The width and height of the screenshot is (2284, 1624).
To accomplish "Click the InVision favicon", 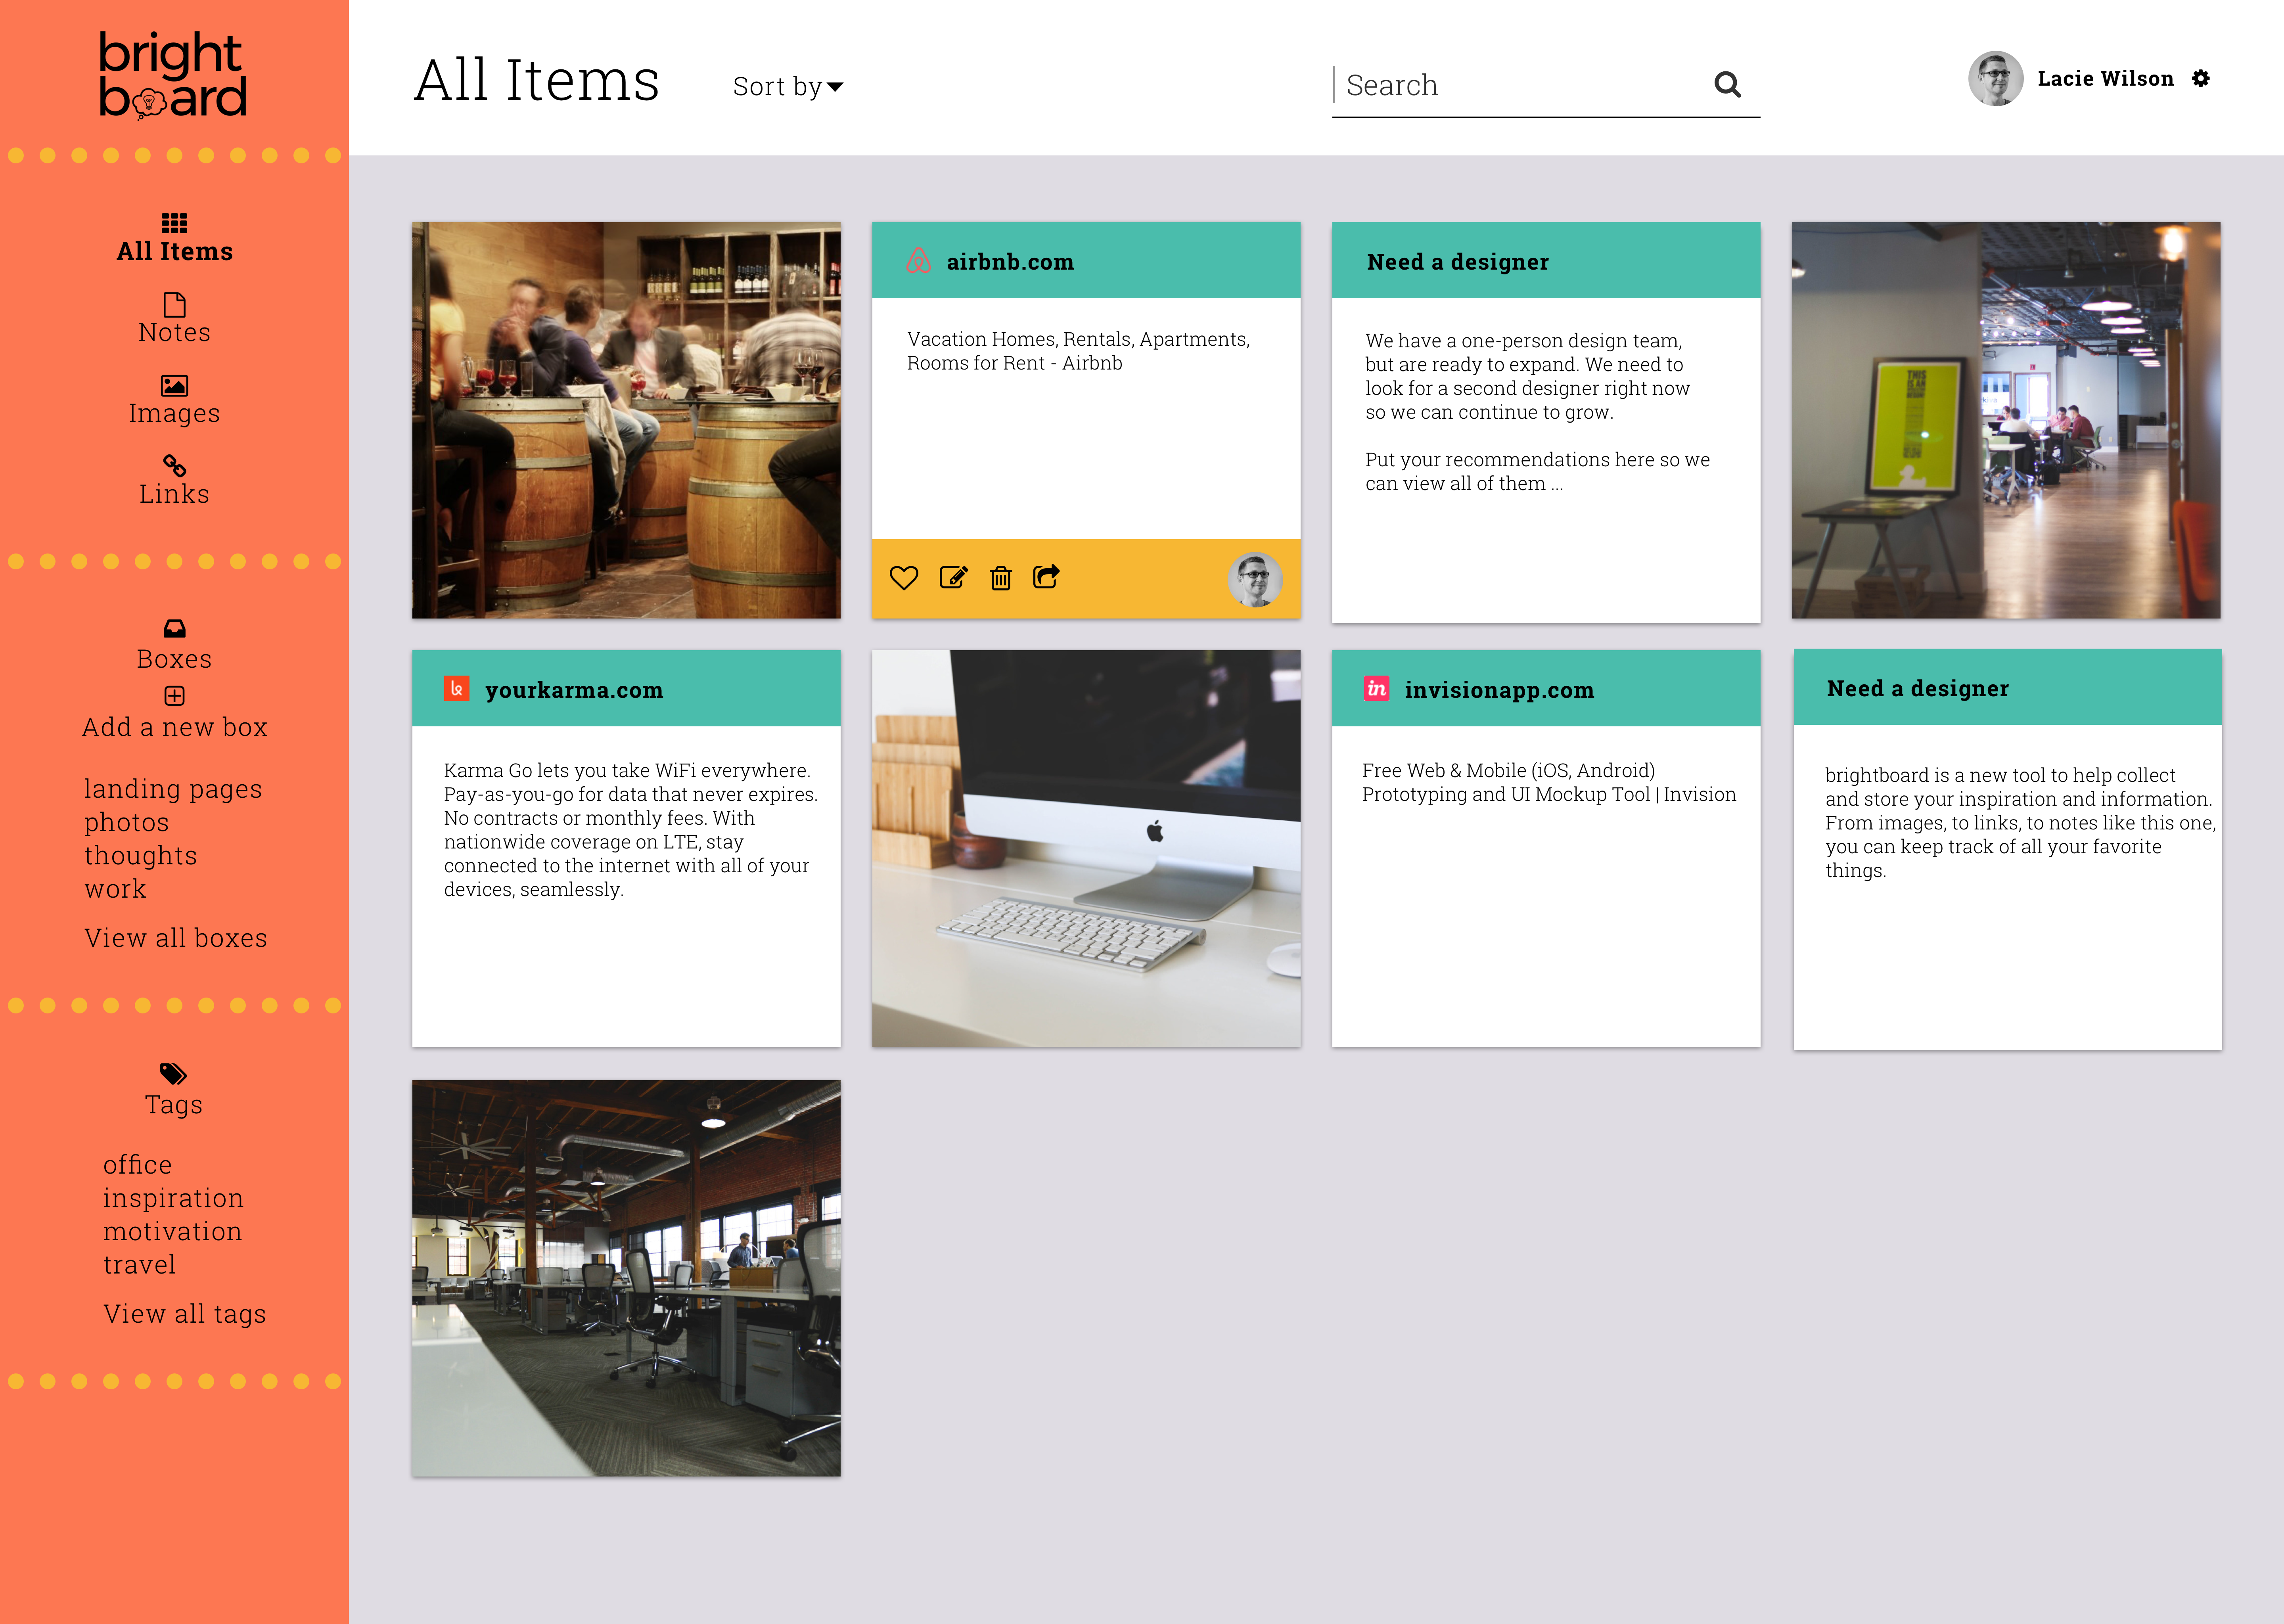I will 1376,688.
